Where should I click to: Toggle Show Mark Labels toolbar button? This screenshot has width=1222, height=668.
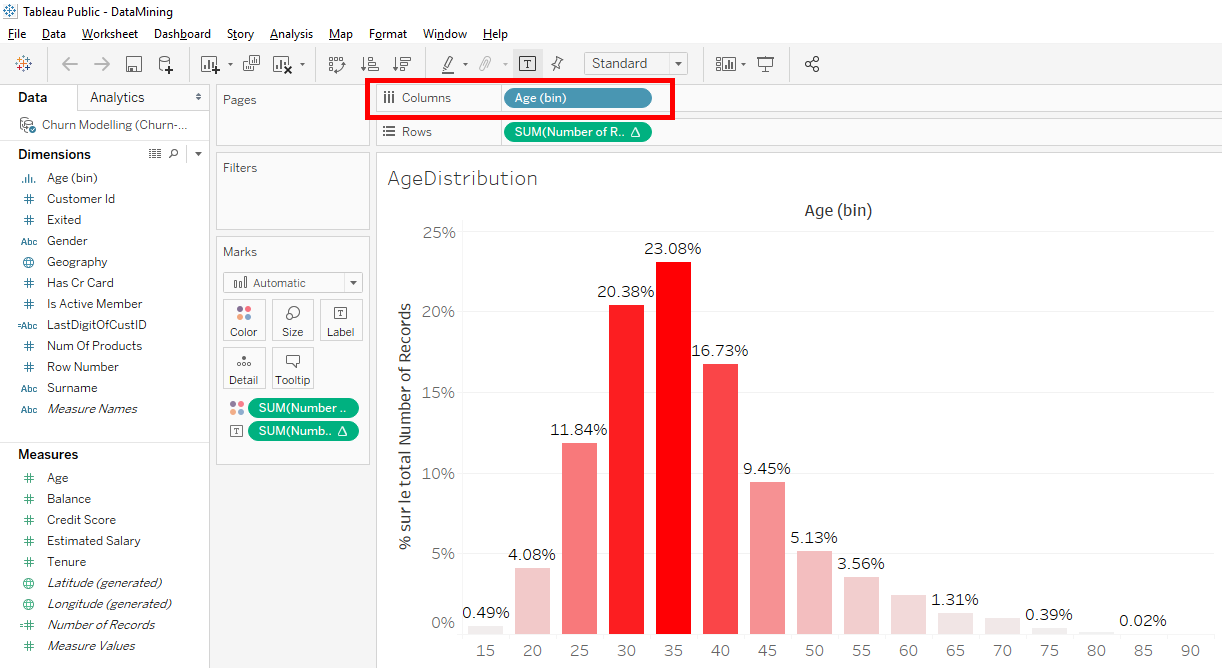[528, 64]
